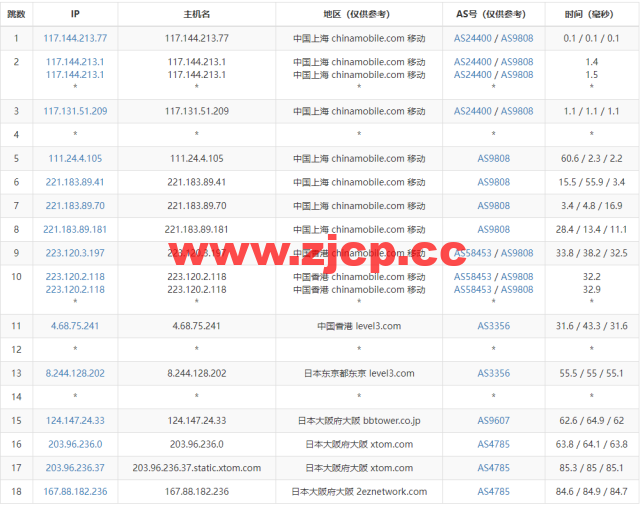Open the AS24400 link in hop 3 row
Screen dimensions: 640x507
[473, 111]
